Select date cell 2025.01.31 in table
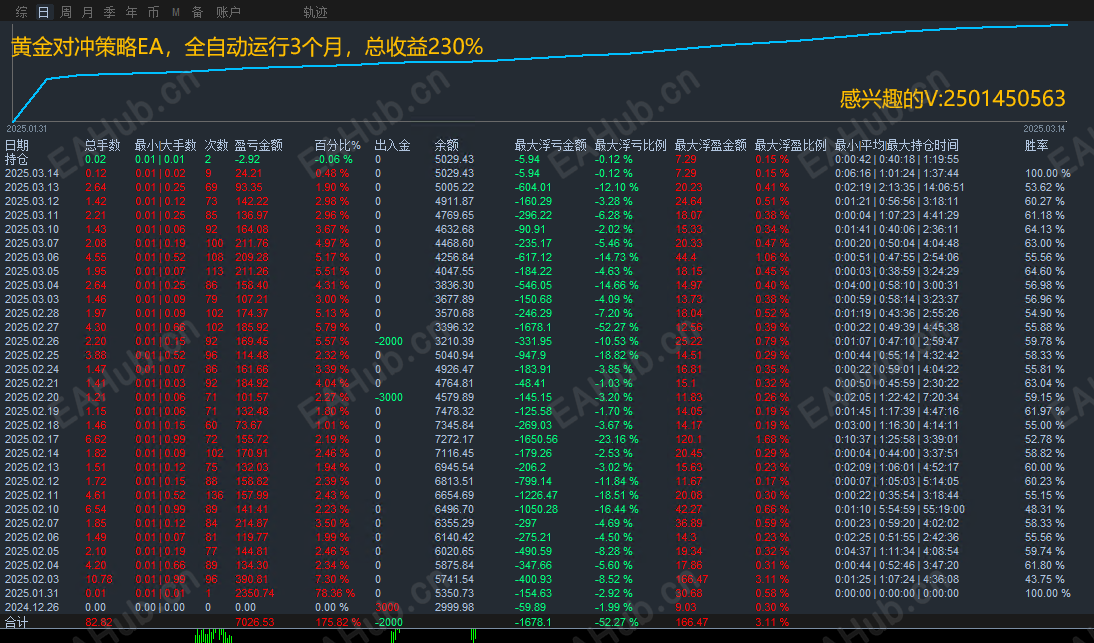Screen dimensions: 1094x643 pos(32,593)
